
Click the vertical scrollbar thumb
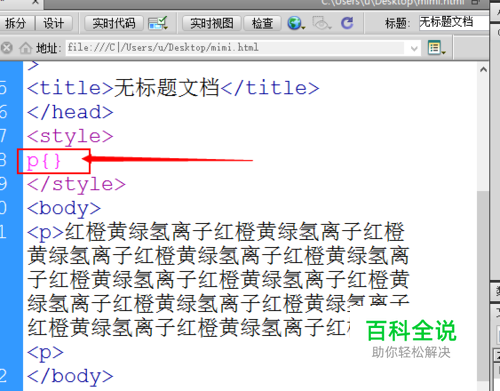pyautogui.click(x=482, y=286)
